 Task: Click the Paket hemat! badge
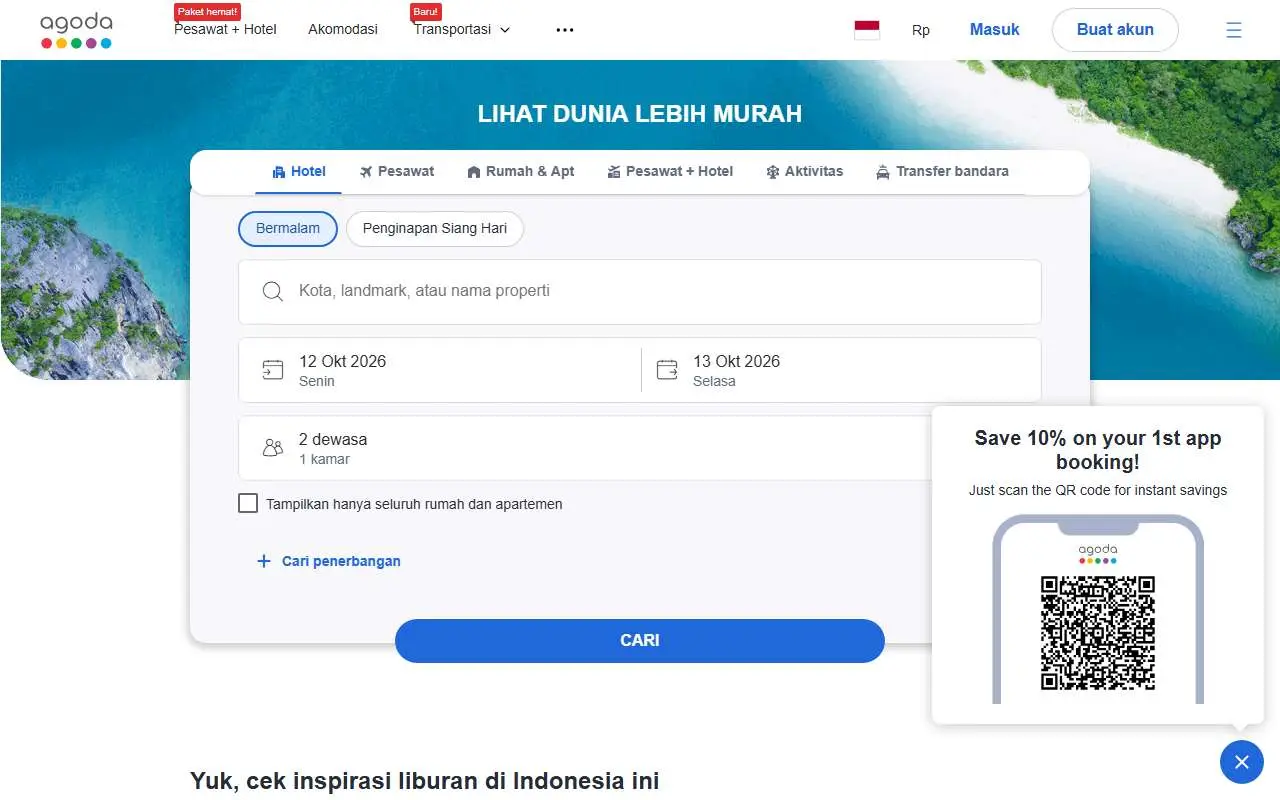(x=207, y=11)
